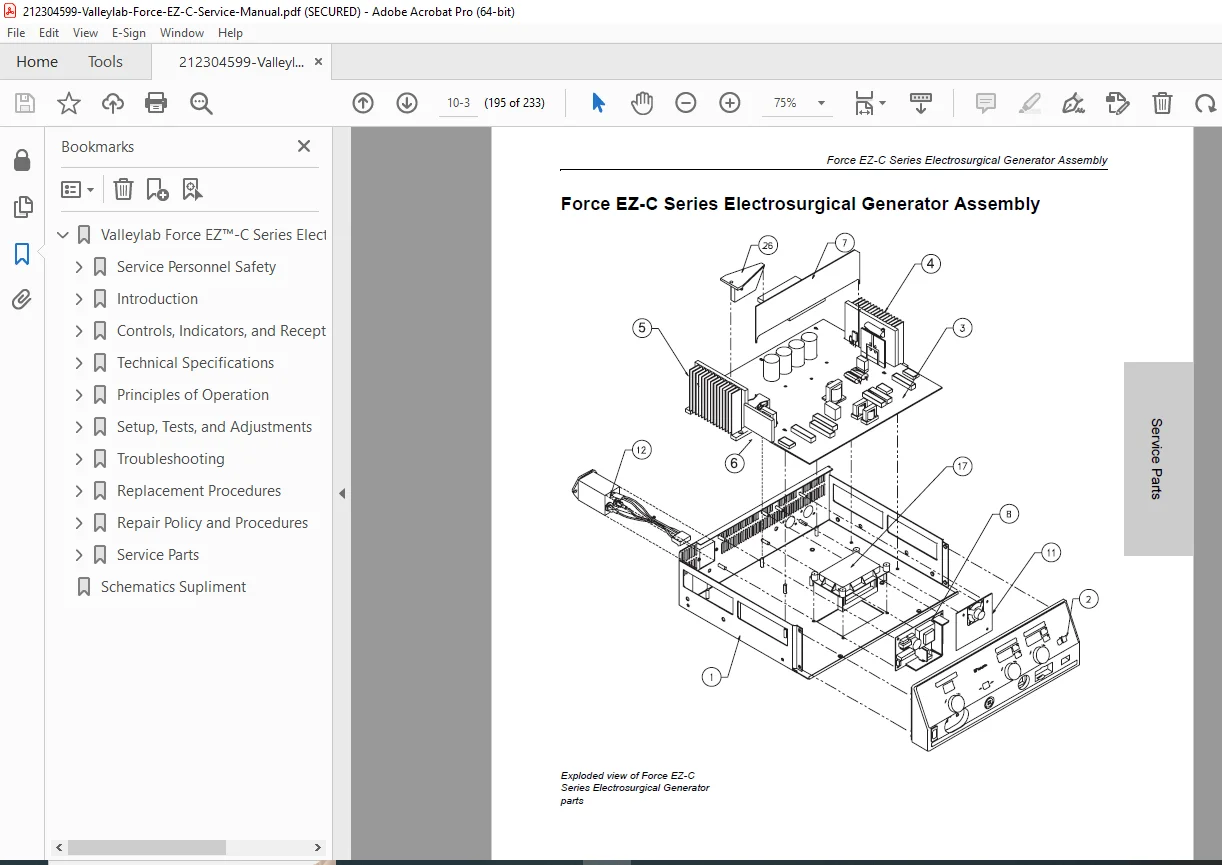The width and height of the screenshot is (1222, 865).
Task: Expand Service Personnel Safety bookmark
Action: click(79, 267)
